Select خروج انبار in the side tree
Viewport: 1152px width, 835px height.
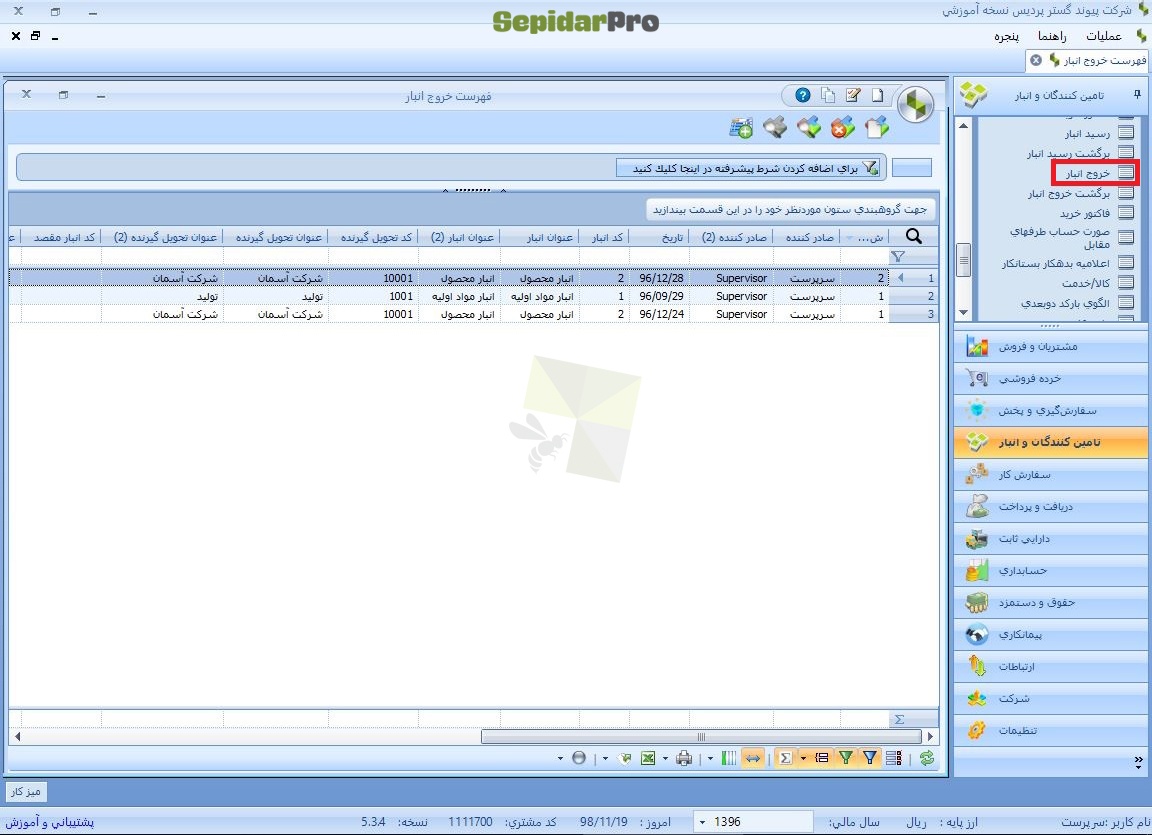(1089, 173)
